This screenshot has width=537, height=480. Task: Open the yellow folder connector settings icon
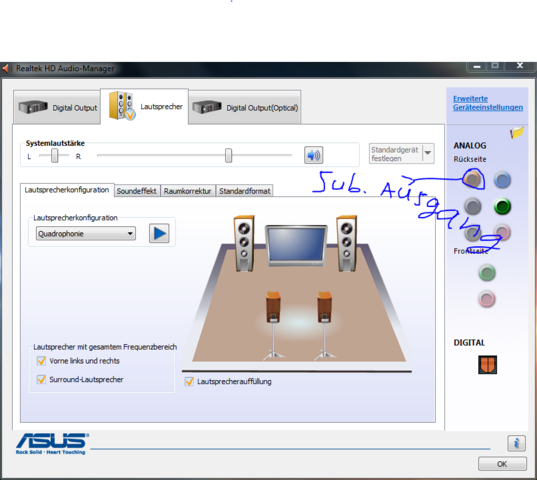tap(517, 132)
